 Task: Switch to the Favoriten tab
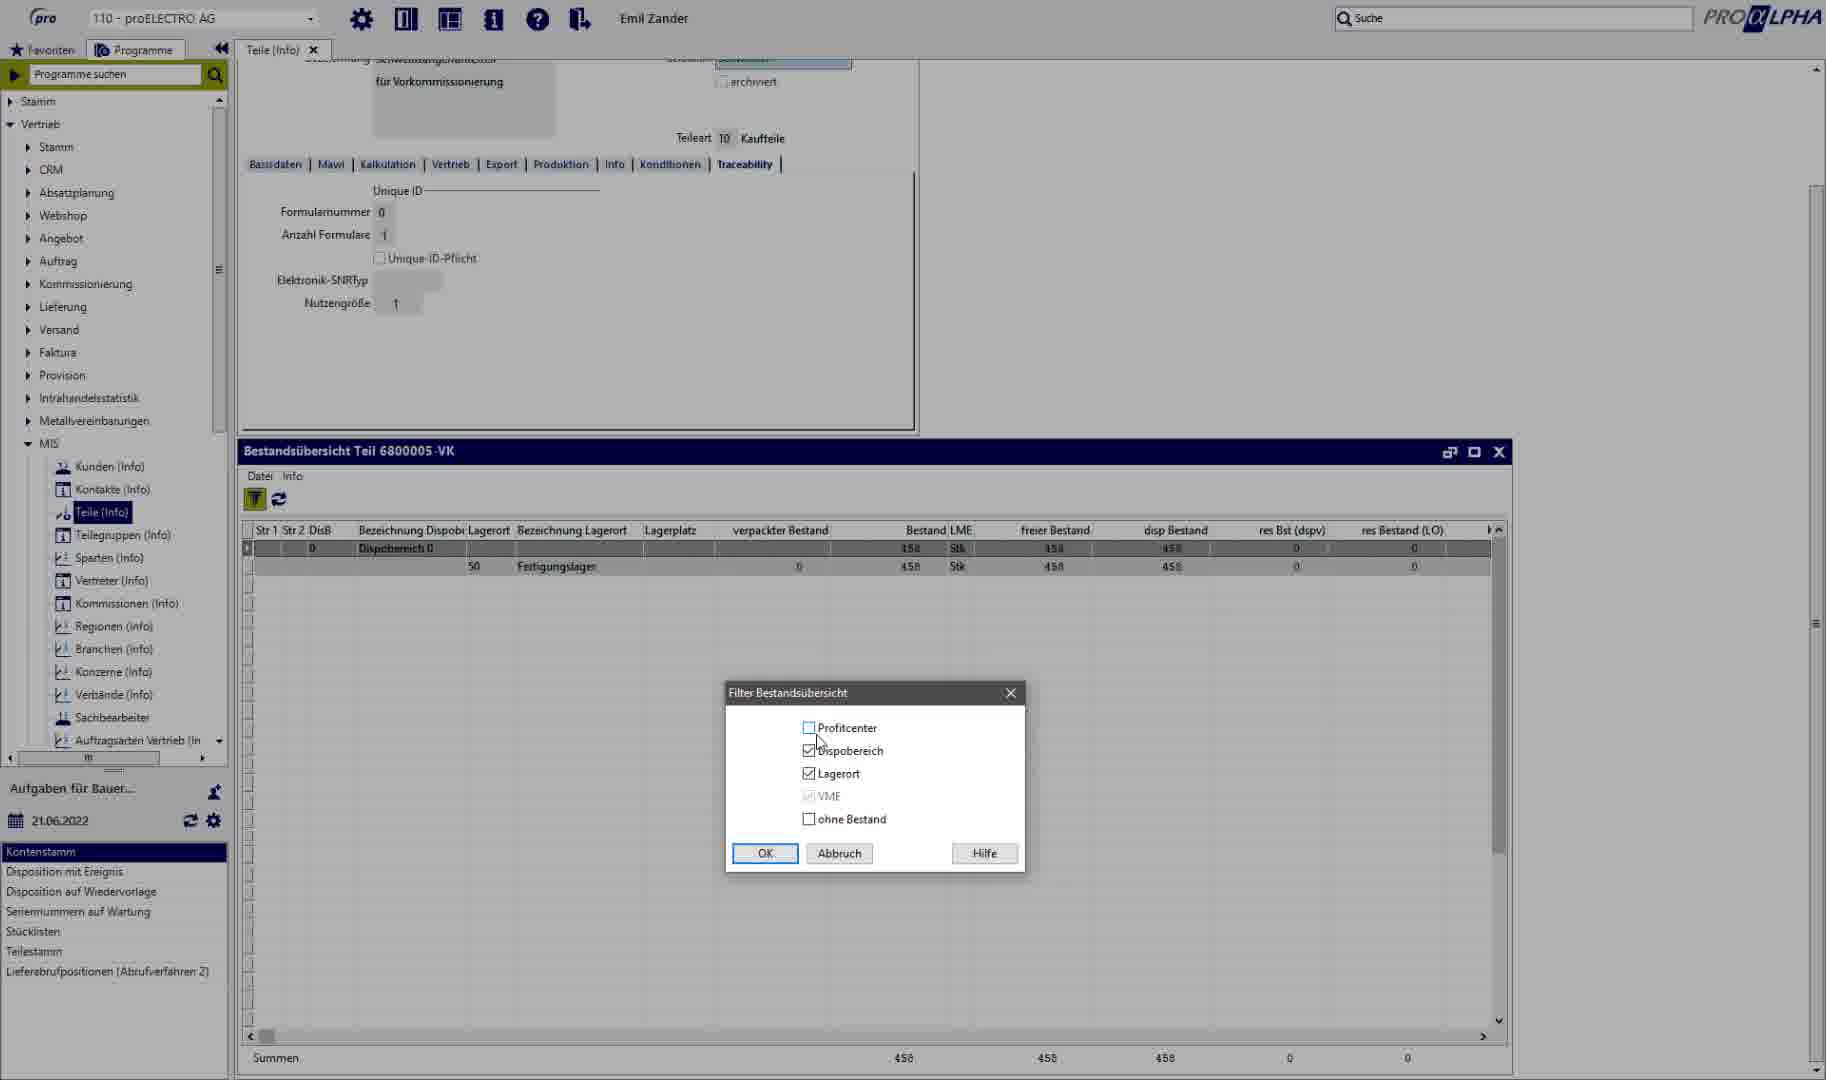42,50
